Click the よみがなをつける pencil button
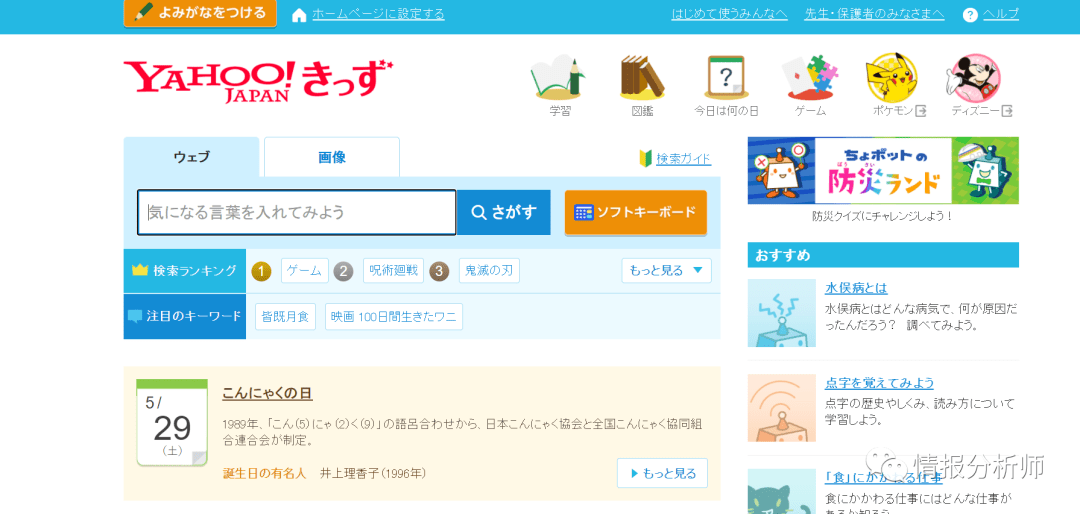Viewport: 1080px width, 514px height. pos(200,13)
